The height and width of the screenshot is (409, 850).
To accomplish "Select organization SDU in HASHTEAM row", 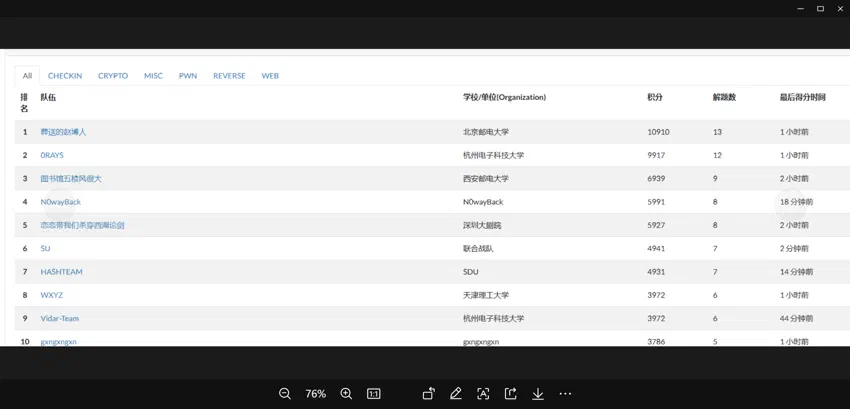I will tap(471, 272).
